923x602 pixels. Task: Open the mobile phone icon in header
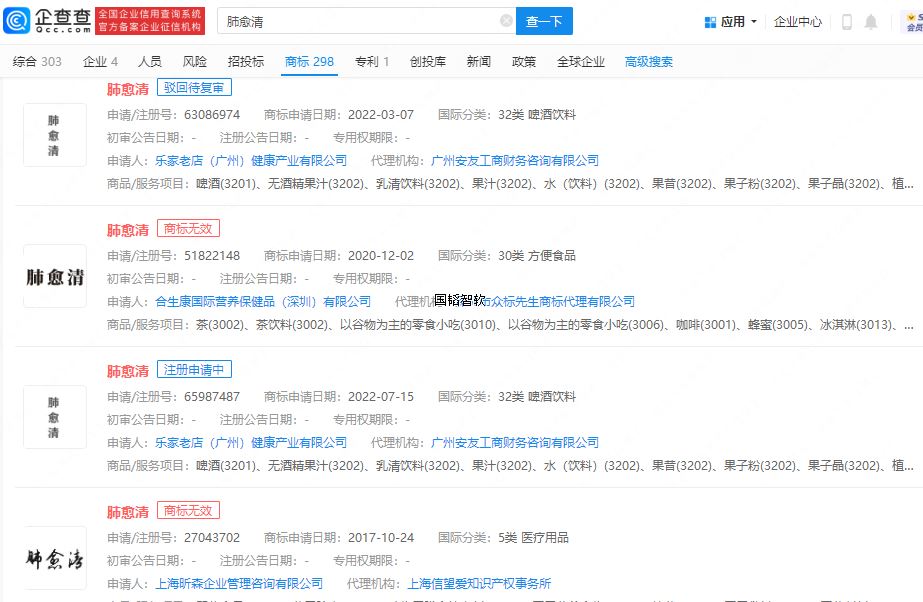point(846,22)
